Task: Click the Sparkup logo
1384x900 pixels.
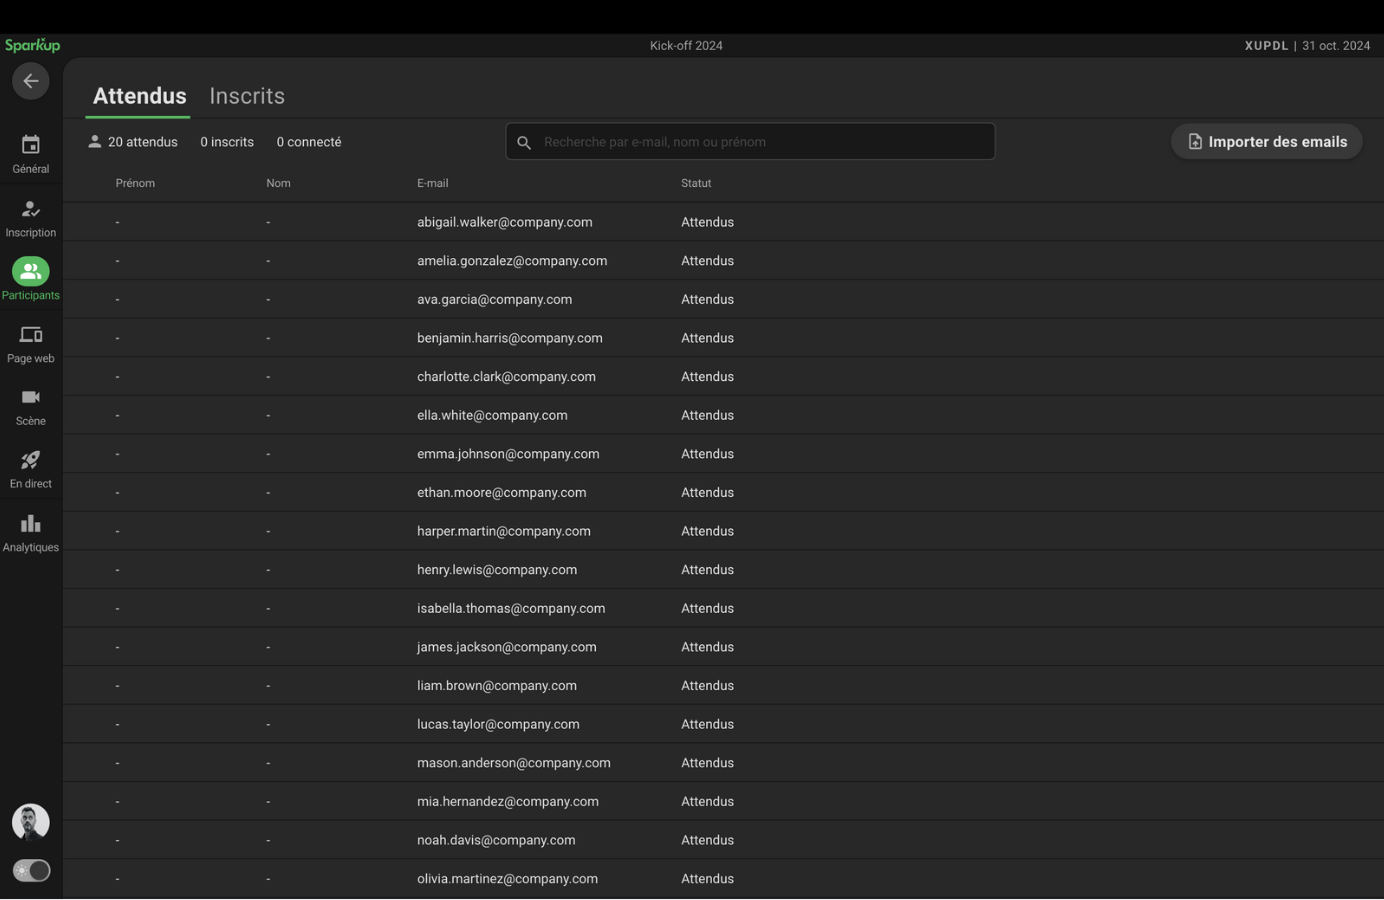Action: click(32, 45)
